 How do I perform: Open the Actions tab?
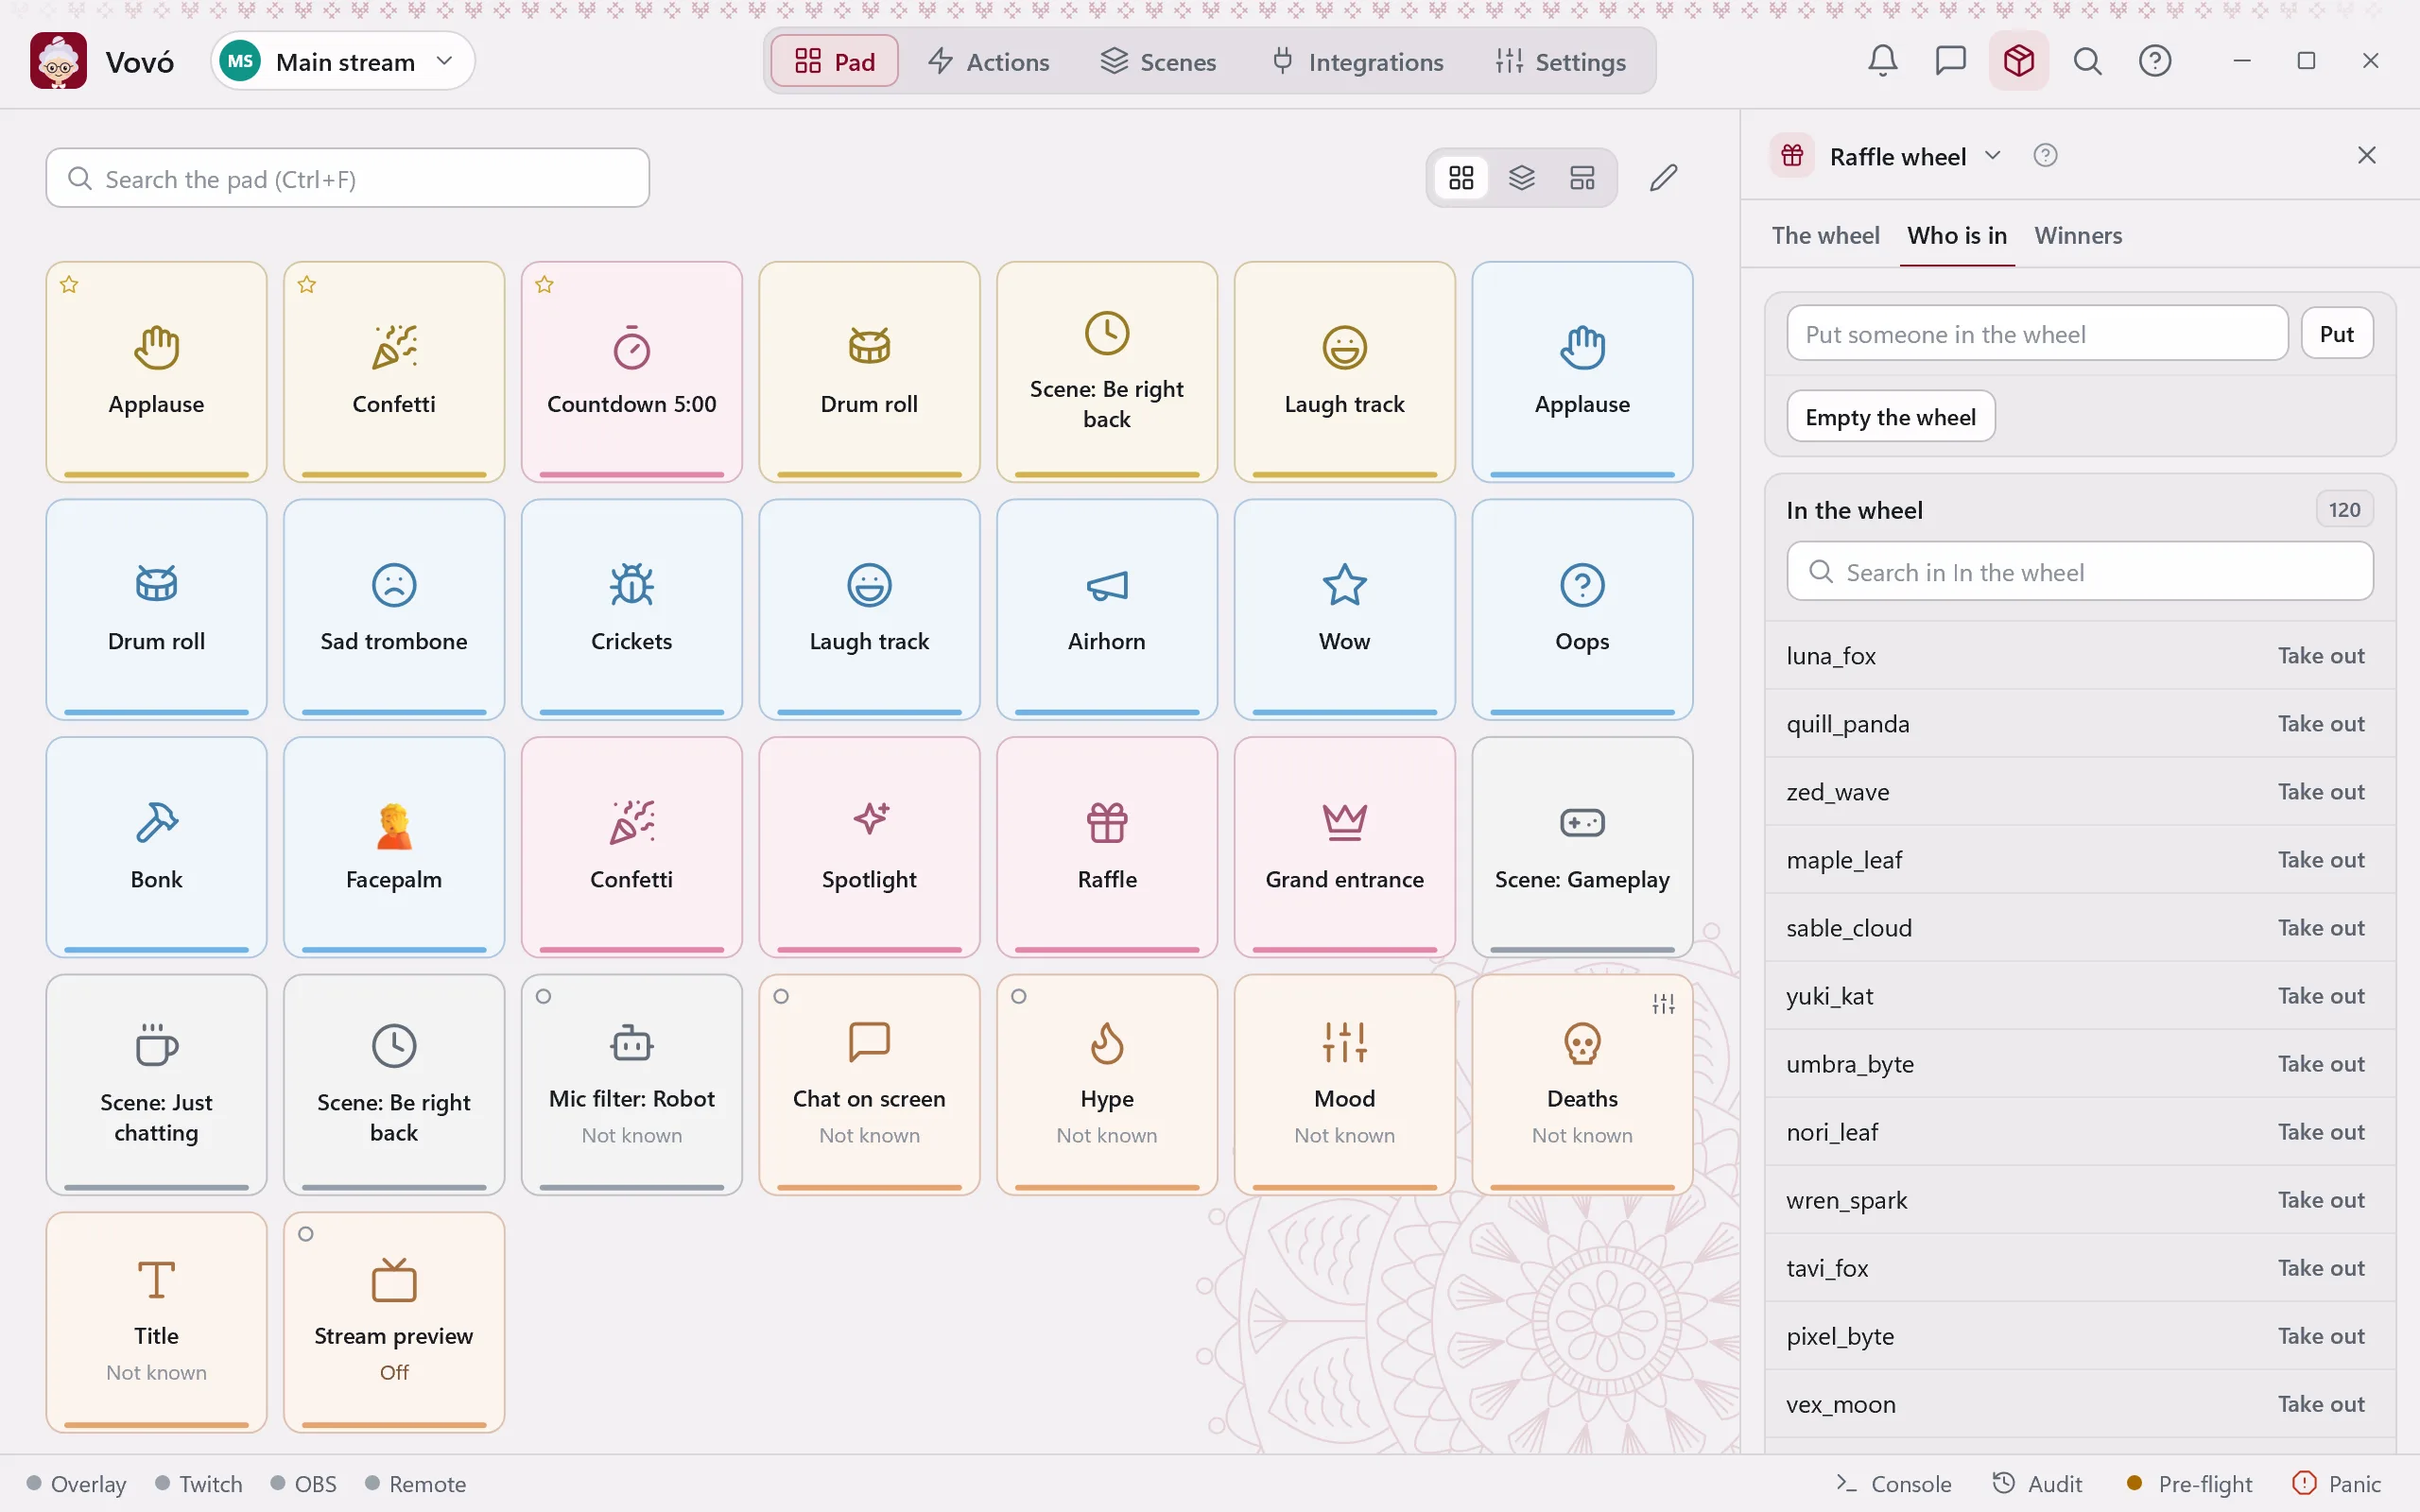point(988,61)
